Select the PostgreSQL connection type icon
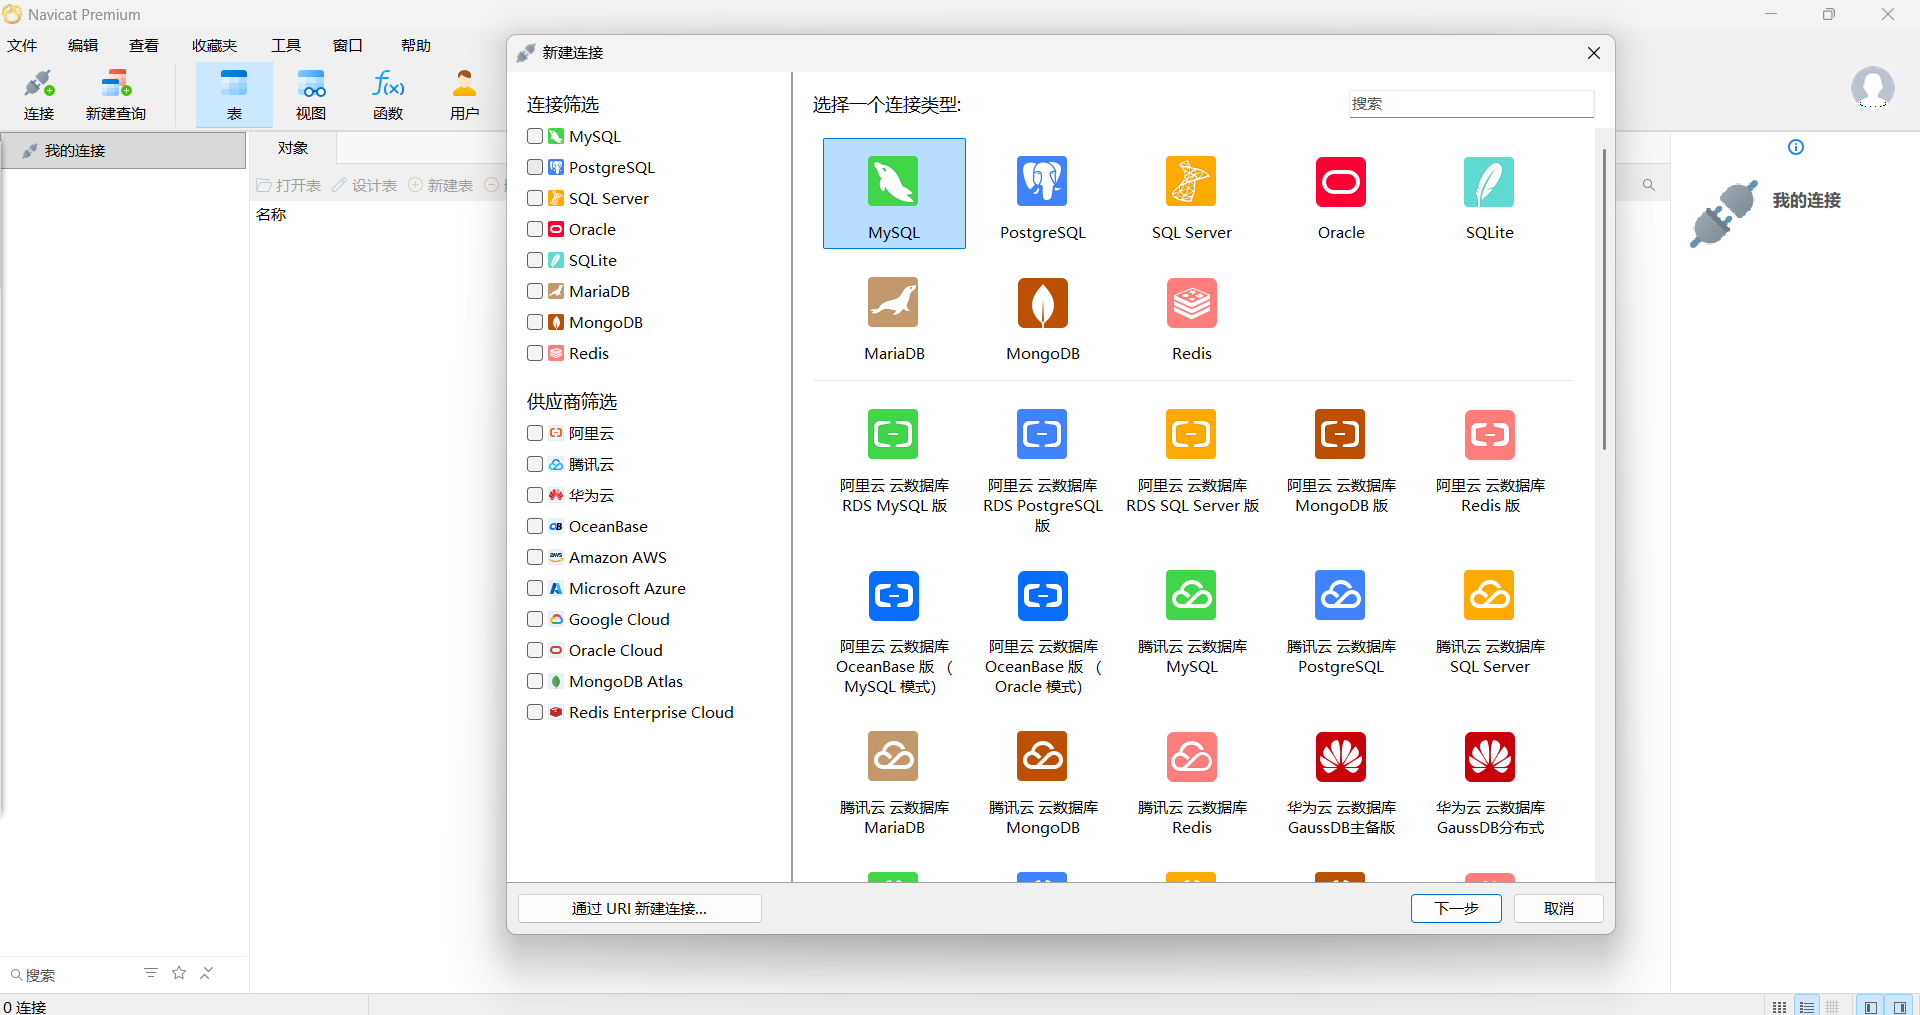Image resolution: width=1920 pixels, height=1015 pixels. coord(1042,183)
